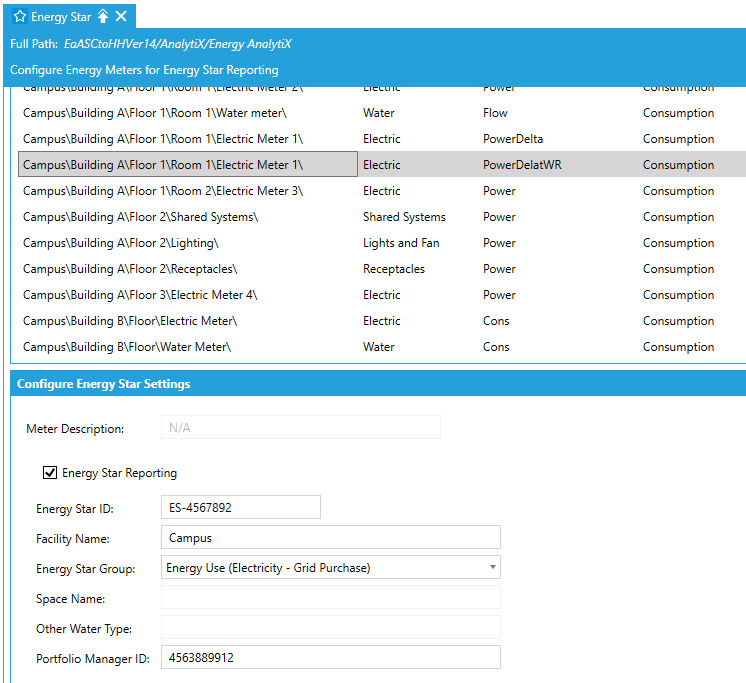
Task: Switch to the Energy Star tab
Action: 61,16
